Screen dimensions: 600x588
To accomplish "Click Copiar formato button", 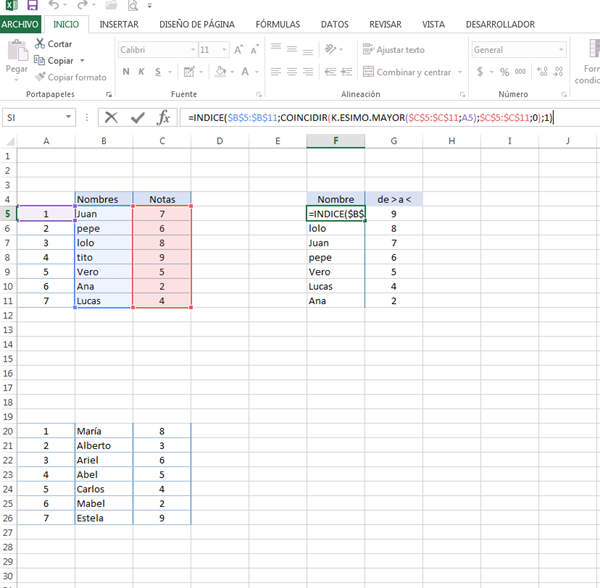I will click(x=71, y=77).
